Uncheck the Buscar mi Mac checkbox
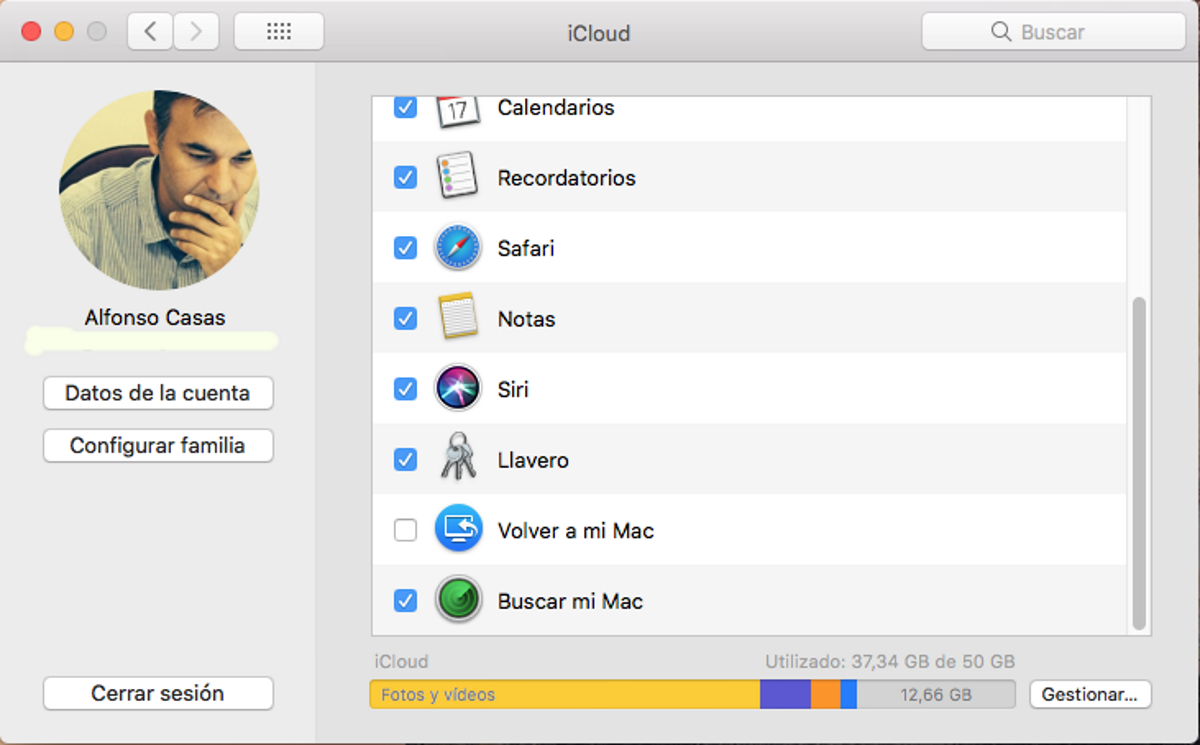This screenshot has height=745, width=1200. [x=405, y=601]
